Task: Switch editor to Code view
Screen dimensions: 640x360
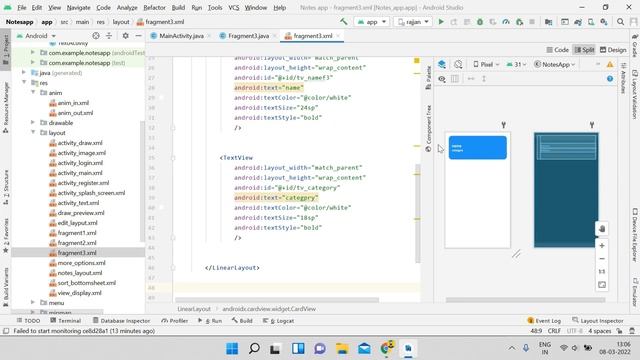Action: (558, 50)
